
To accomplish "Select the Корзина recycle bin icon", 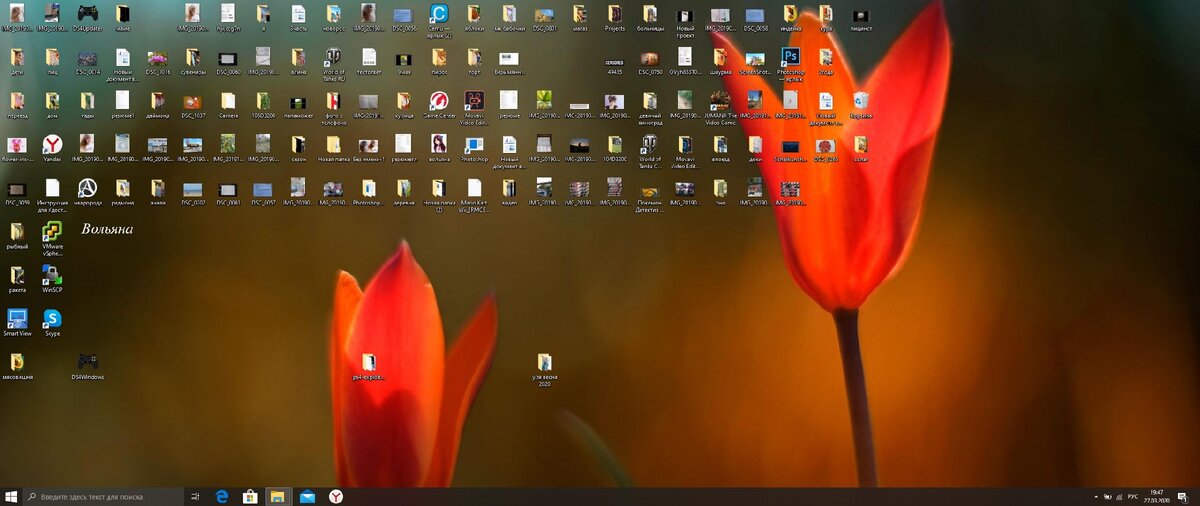I will pos(860,103).
